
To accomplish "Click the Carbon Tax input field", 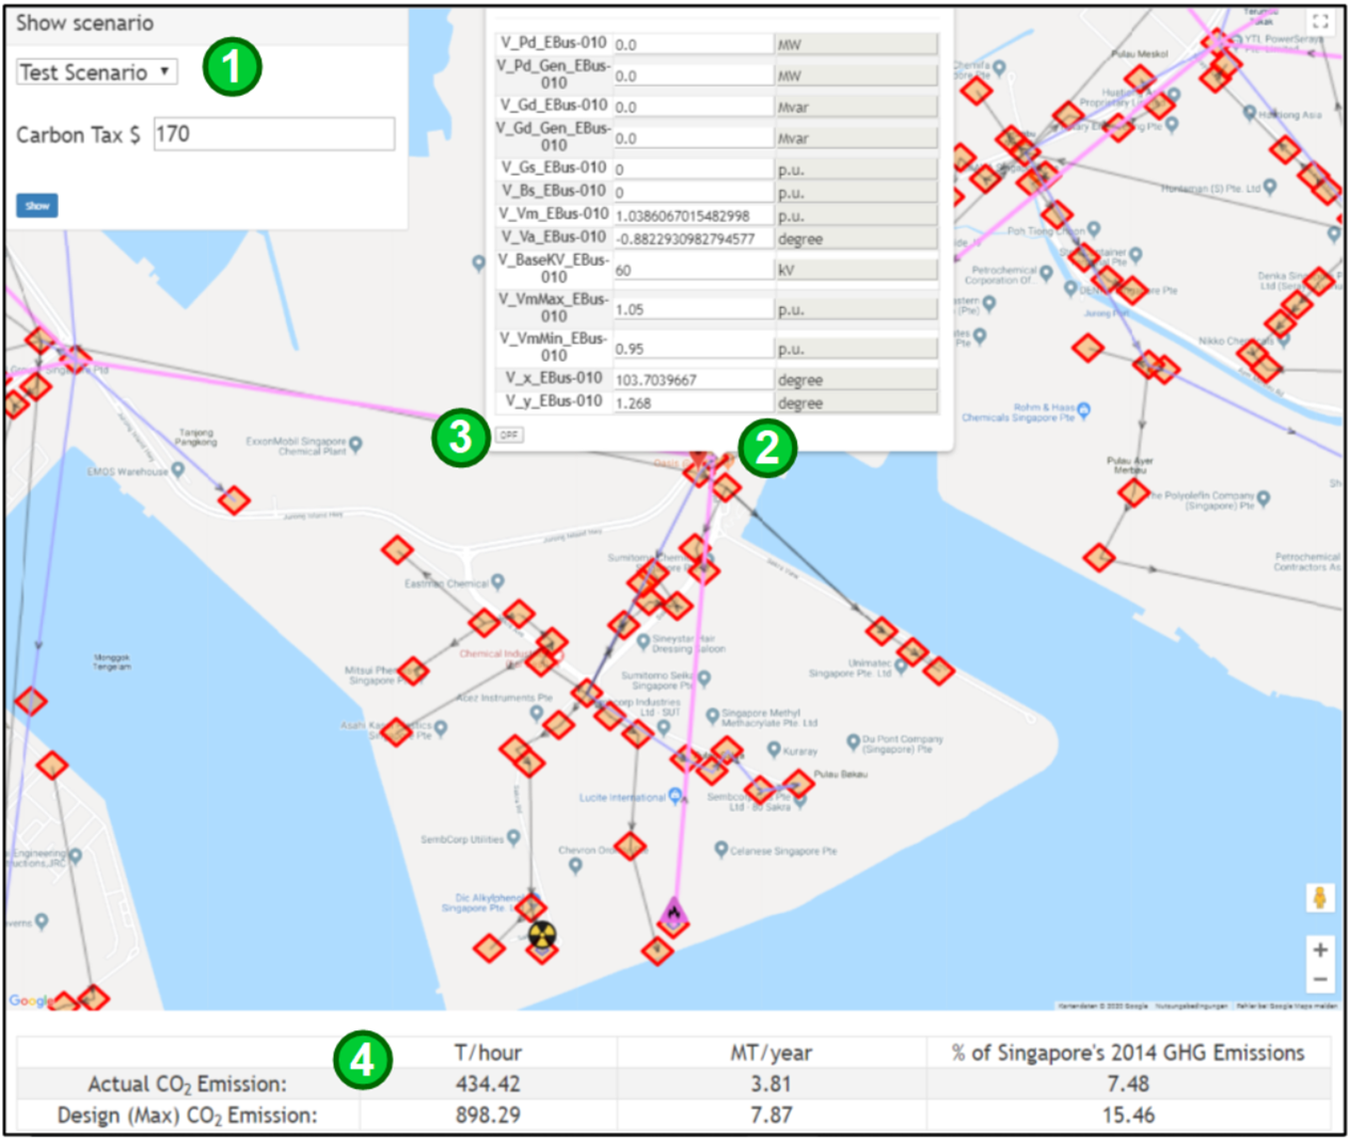I will (x=272, y=133).
